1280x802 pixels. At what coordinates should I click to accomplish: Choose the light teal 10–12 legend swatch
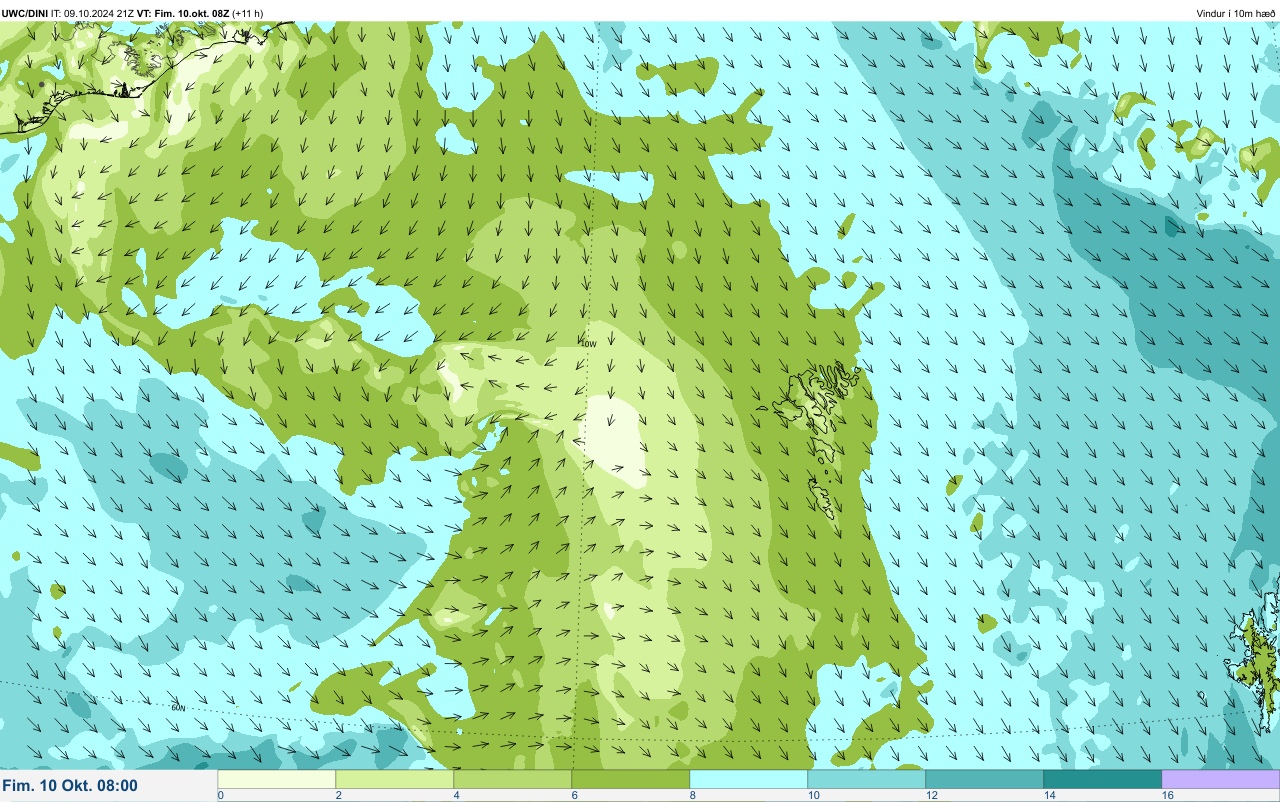coord(866,779)
